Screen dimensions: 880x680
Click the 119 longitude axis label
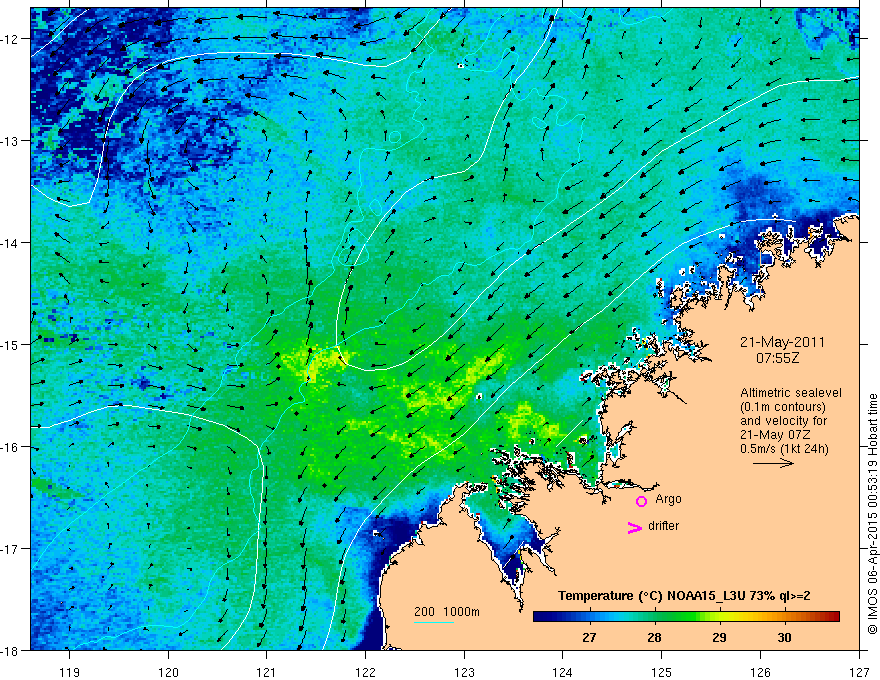70,673
